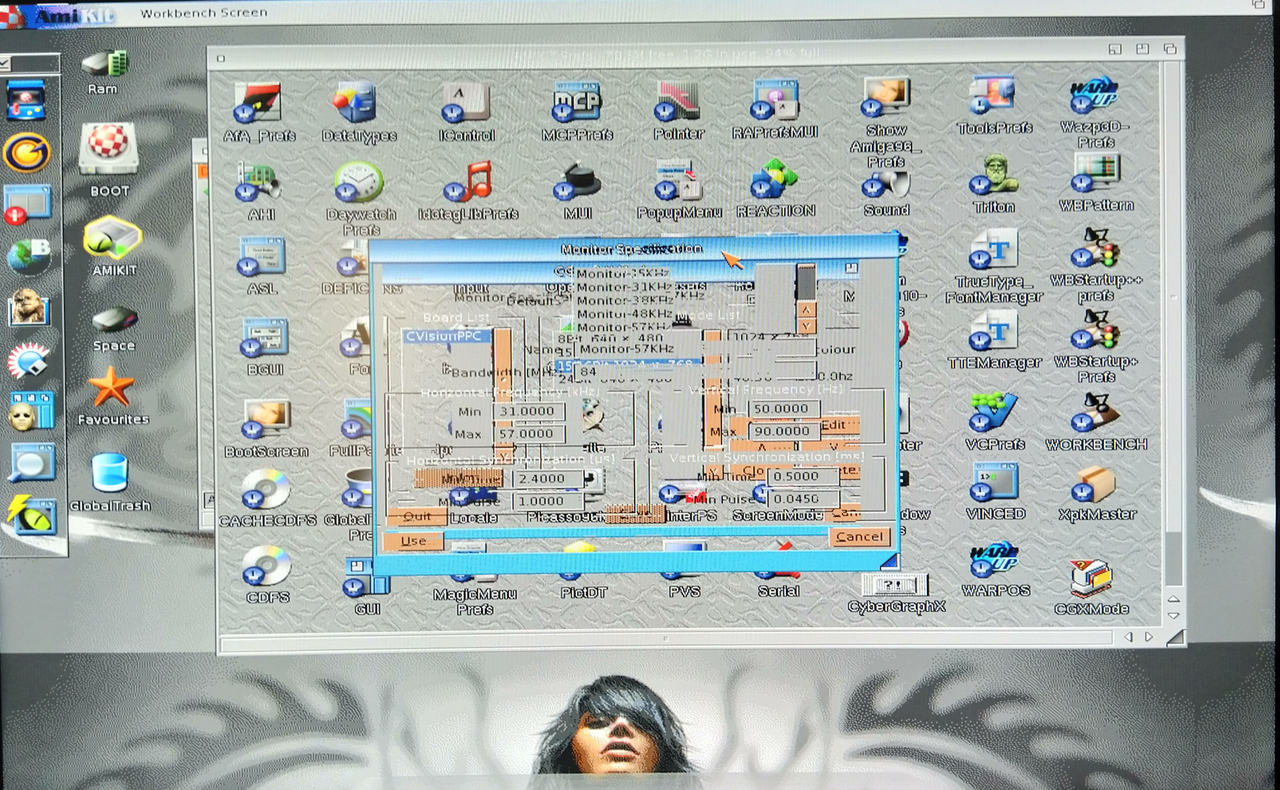Viewport: 1280px width, 790px height.
Task: Open the WBStartup++ prefs icon
Action: tap(1096, 250)
